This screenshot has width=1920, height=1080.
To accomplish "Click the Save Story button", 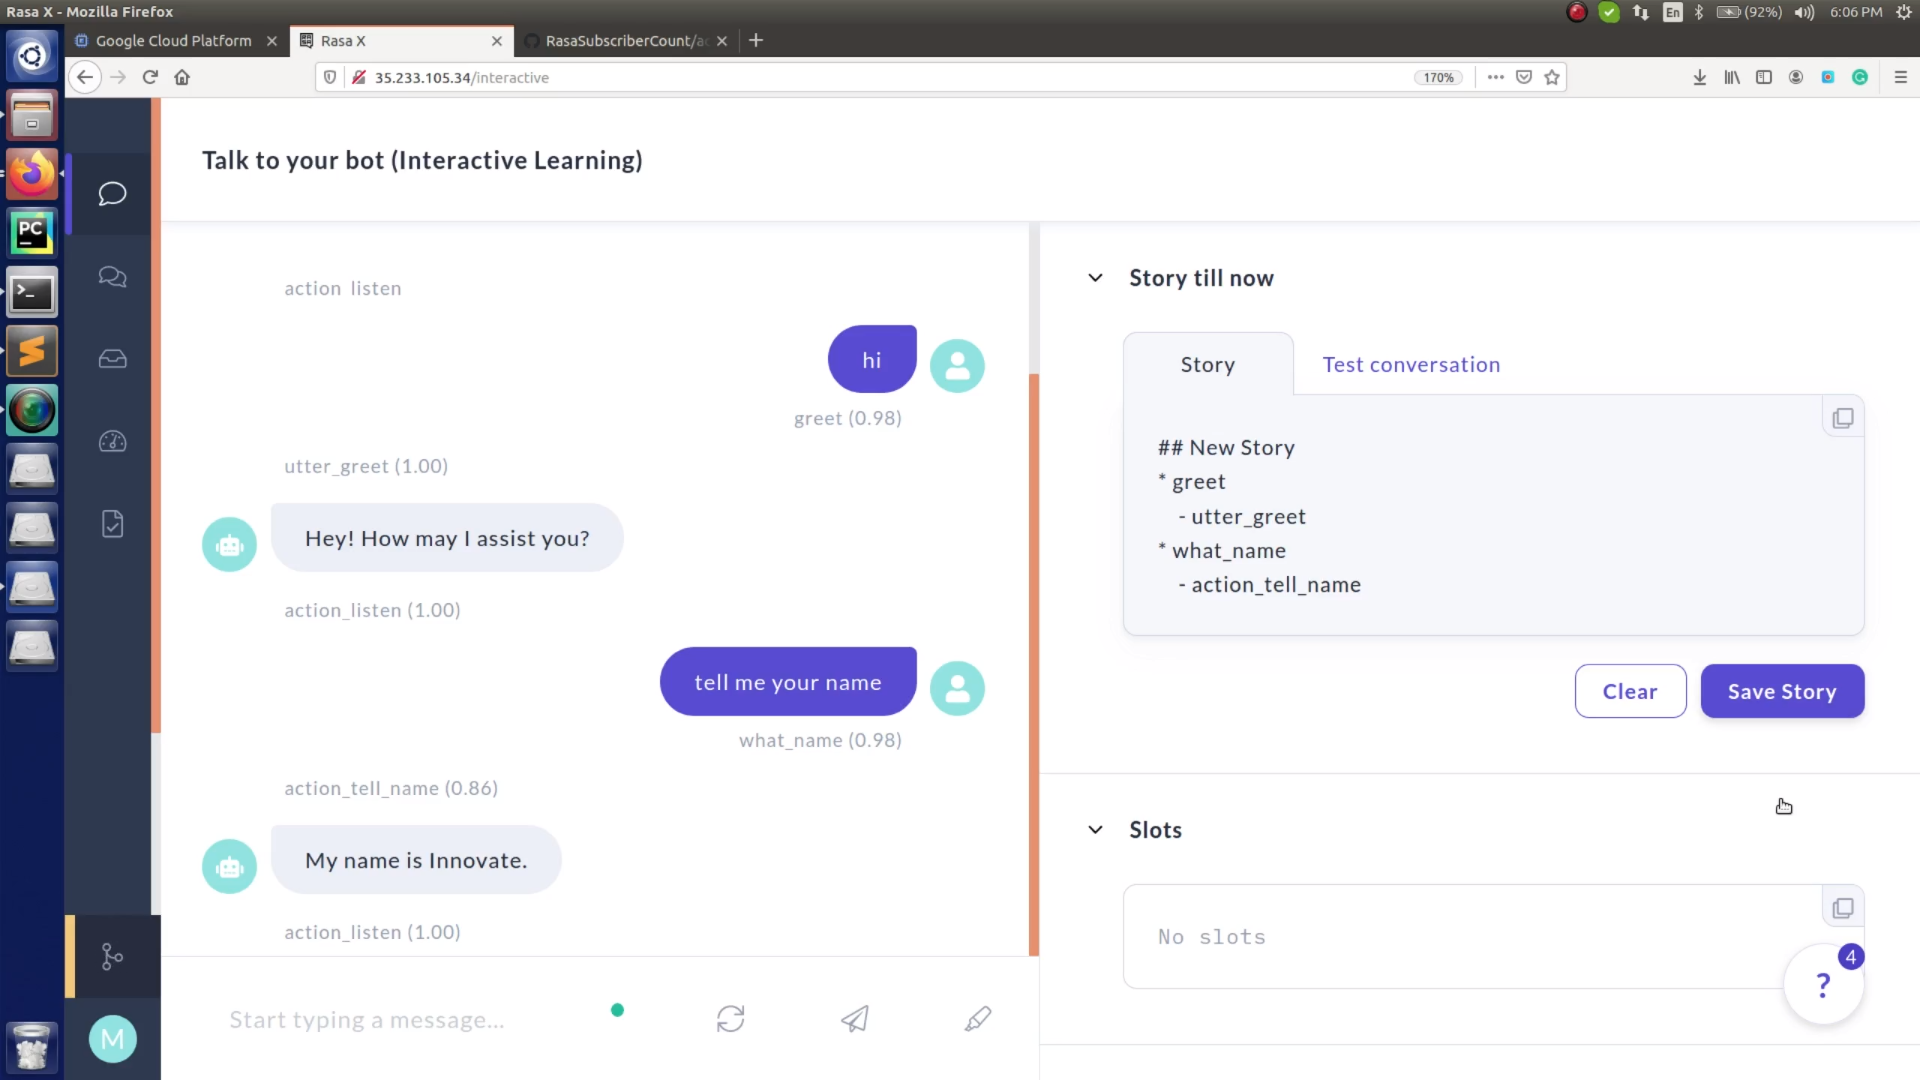I will 1782,691.
